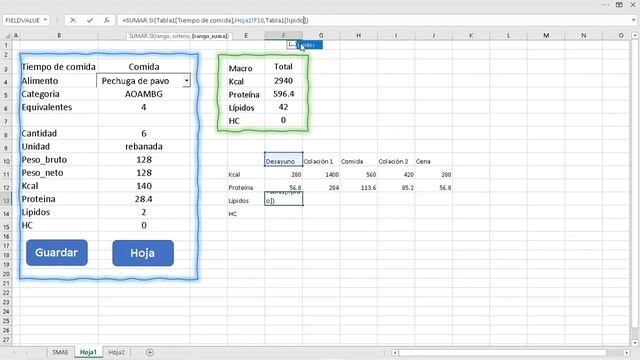Click the Guardar button
This screenshot has width=640, height=360.
(x=57, y=253)
